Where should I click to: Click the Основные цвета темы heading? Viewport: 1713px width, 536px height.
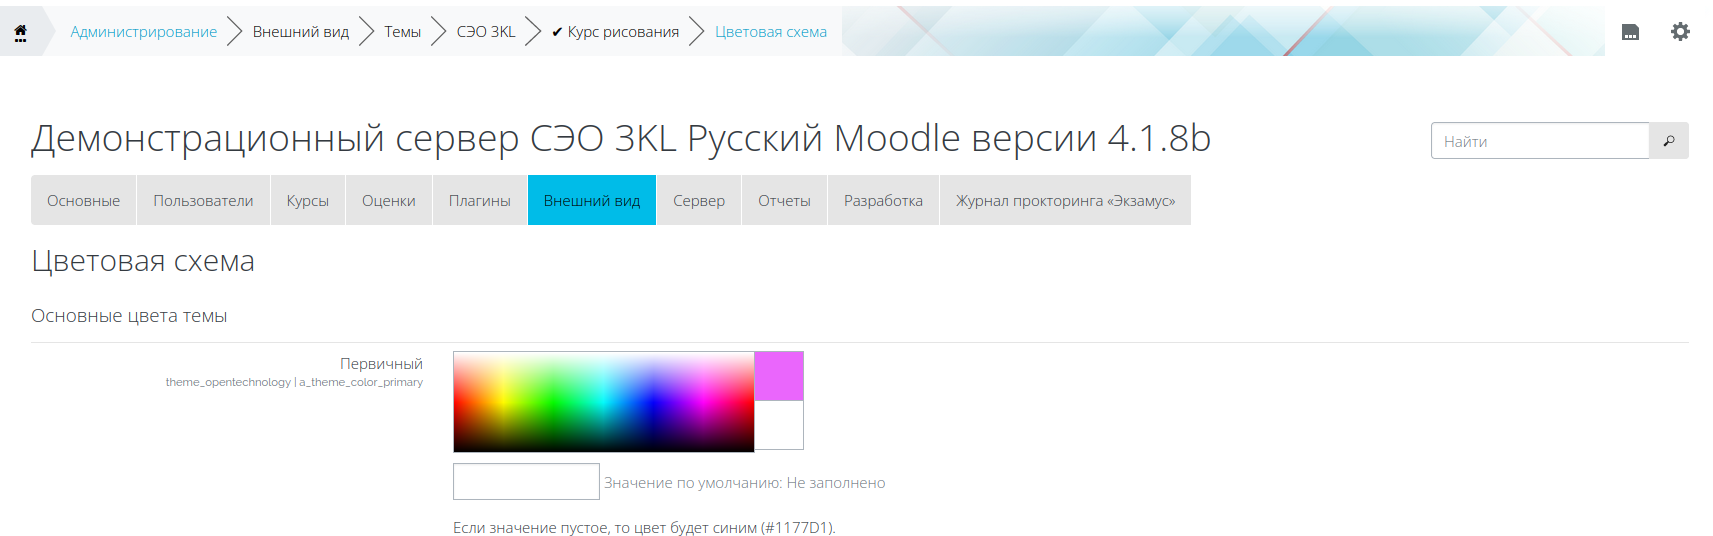(x=129, y=316)
